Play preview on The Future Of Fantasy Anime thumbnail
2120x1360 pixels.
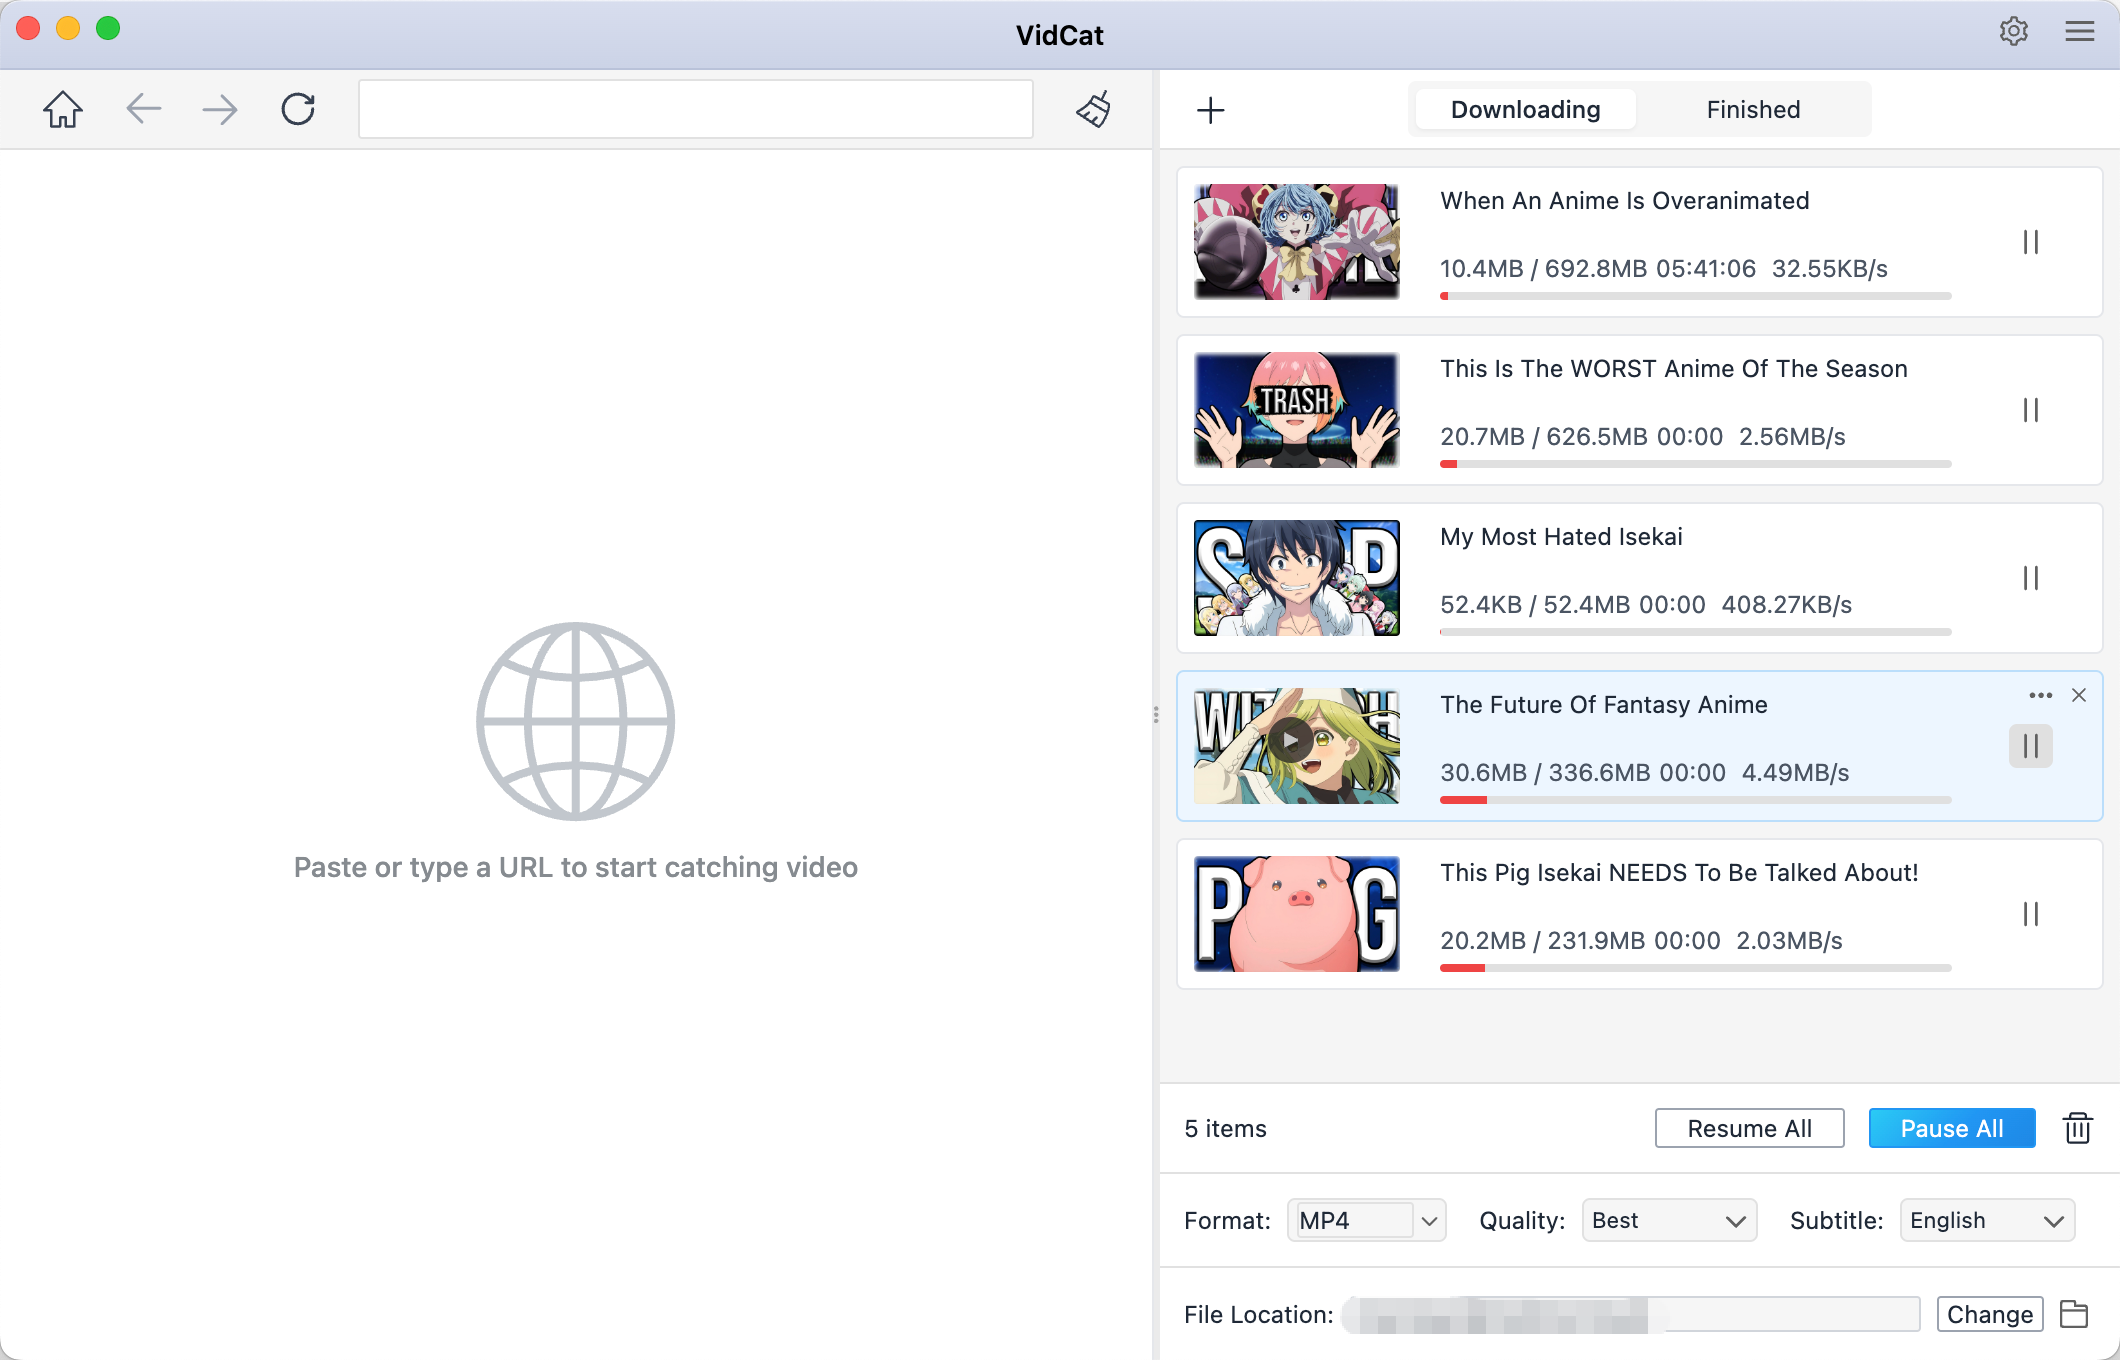click(x=1291, y=741)
